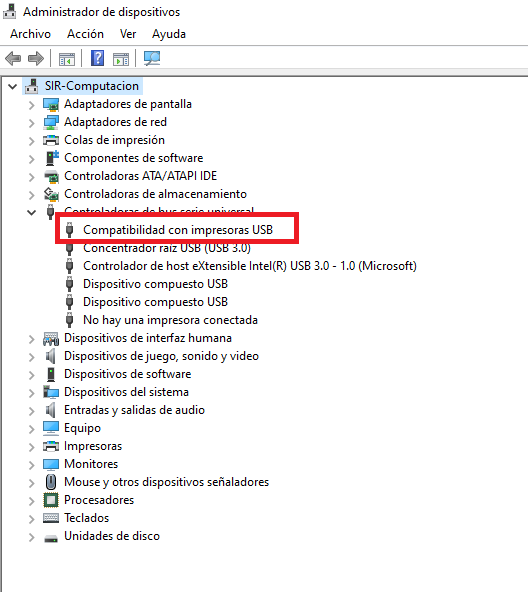Select Equipo label

point(83,428)
